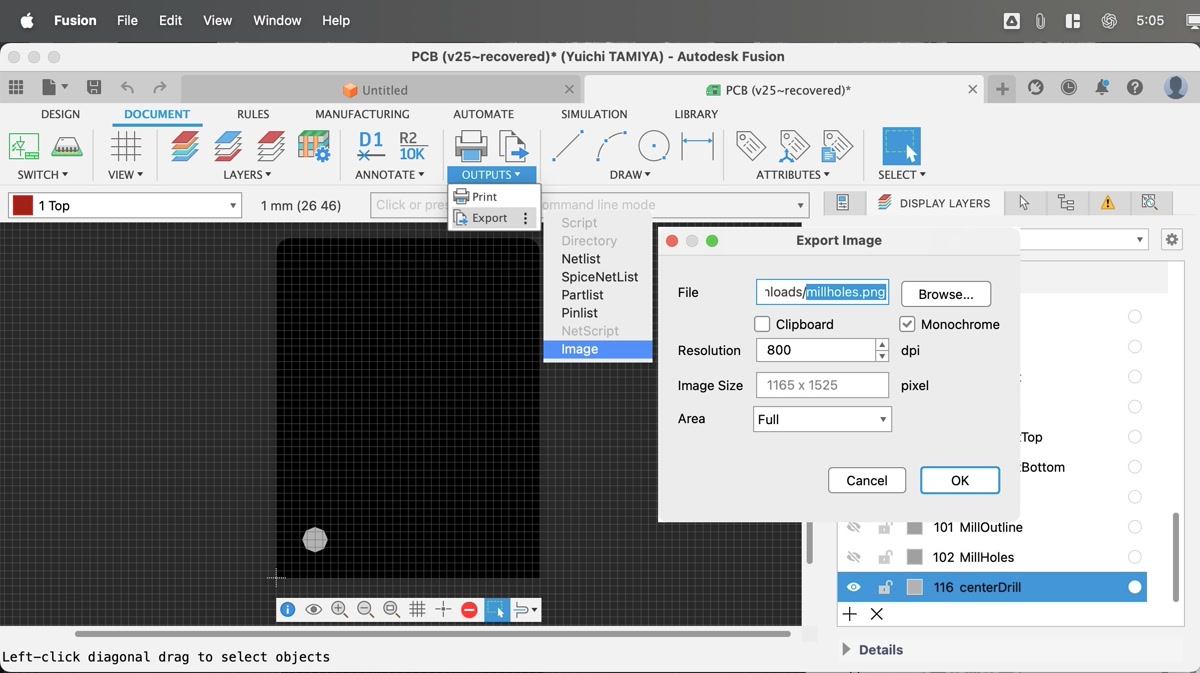Select the Dimension draw tool
Image resolution: width=1200 pixels, height=673 pixels.
(697, 146)
